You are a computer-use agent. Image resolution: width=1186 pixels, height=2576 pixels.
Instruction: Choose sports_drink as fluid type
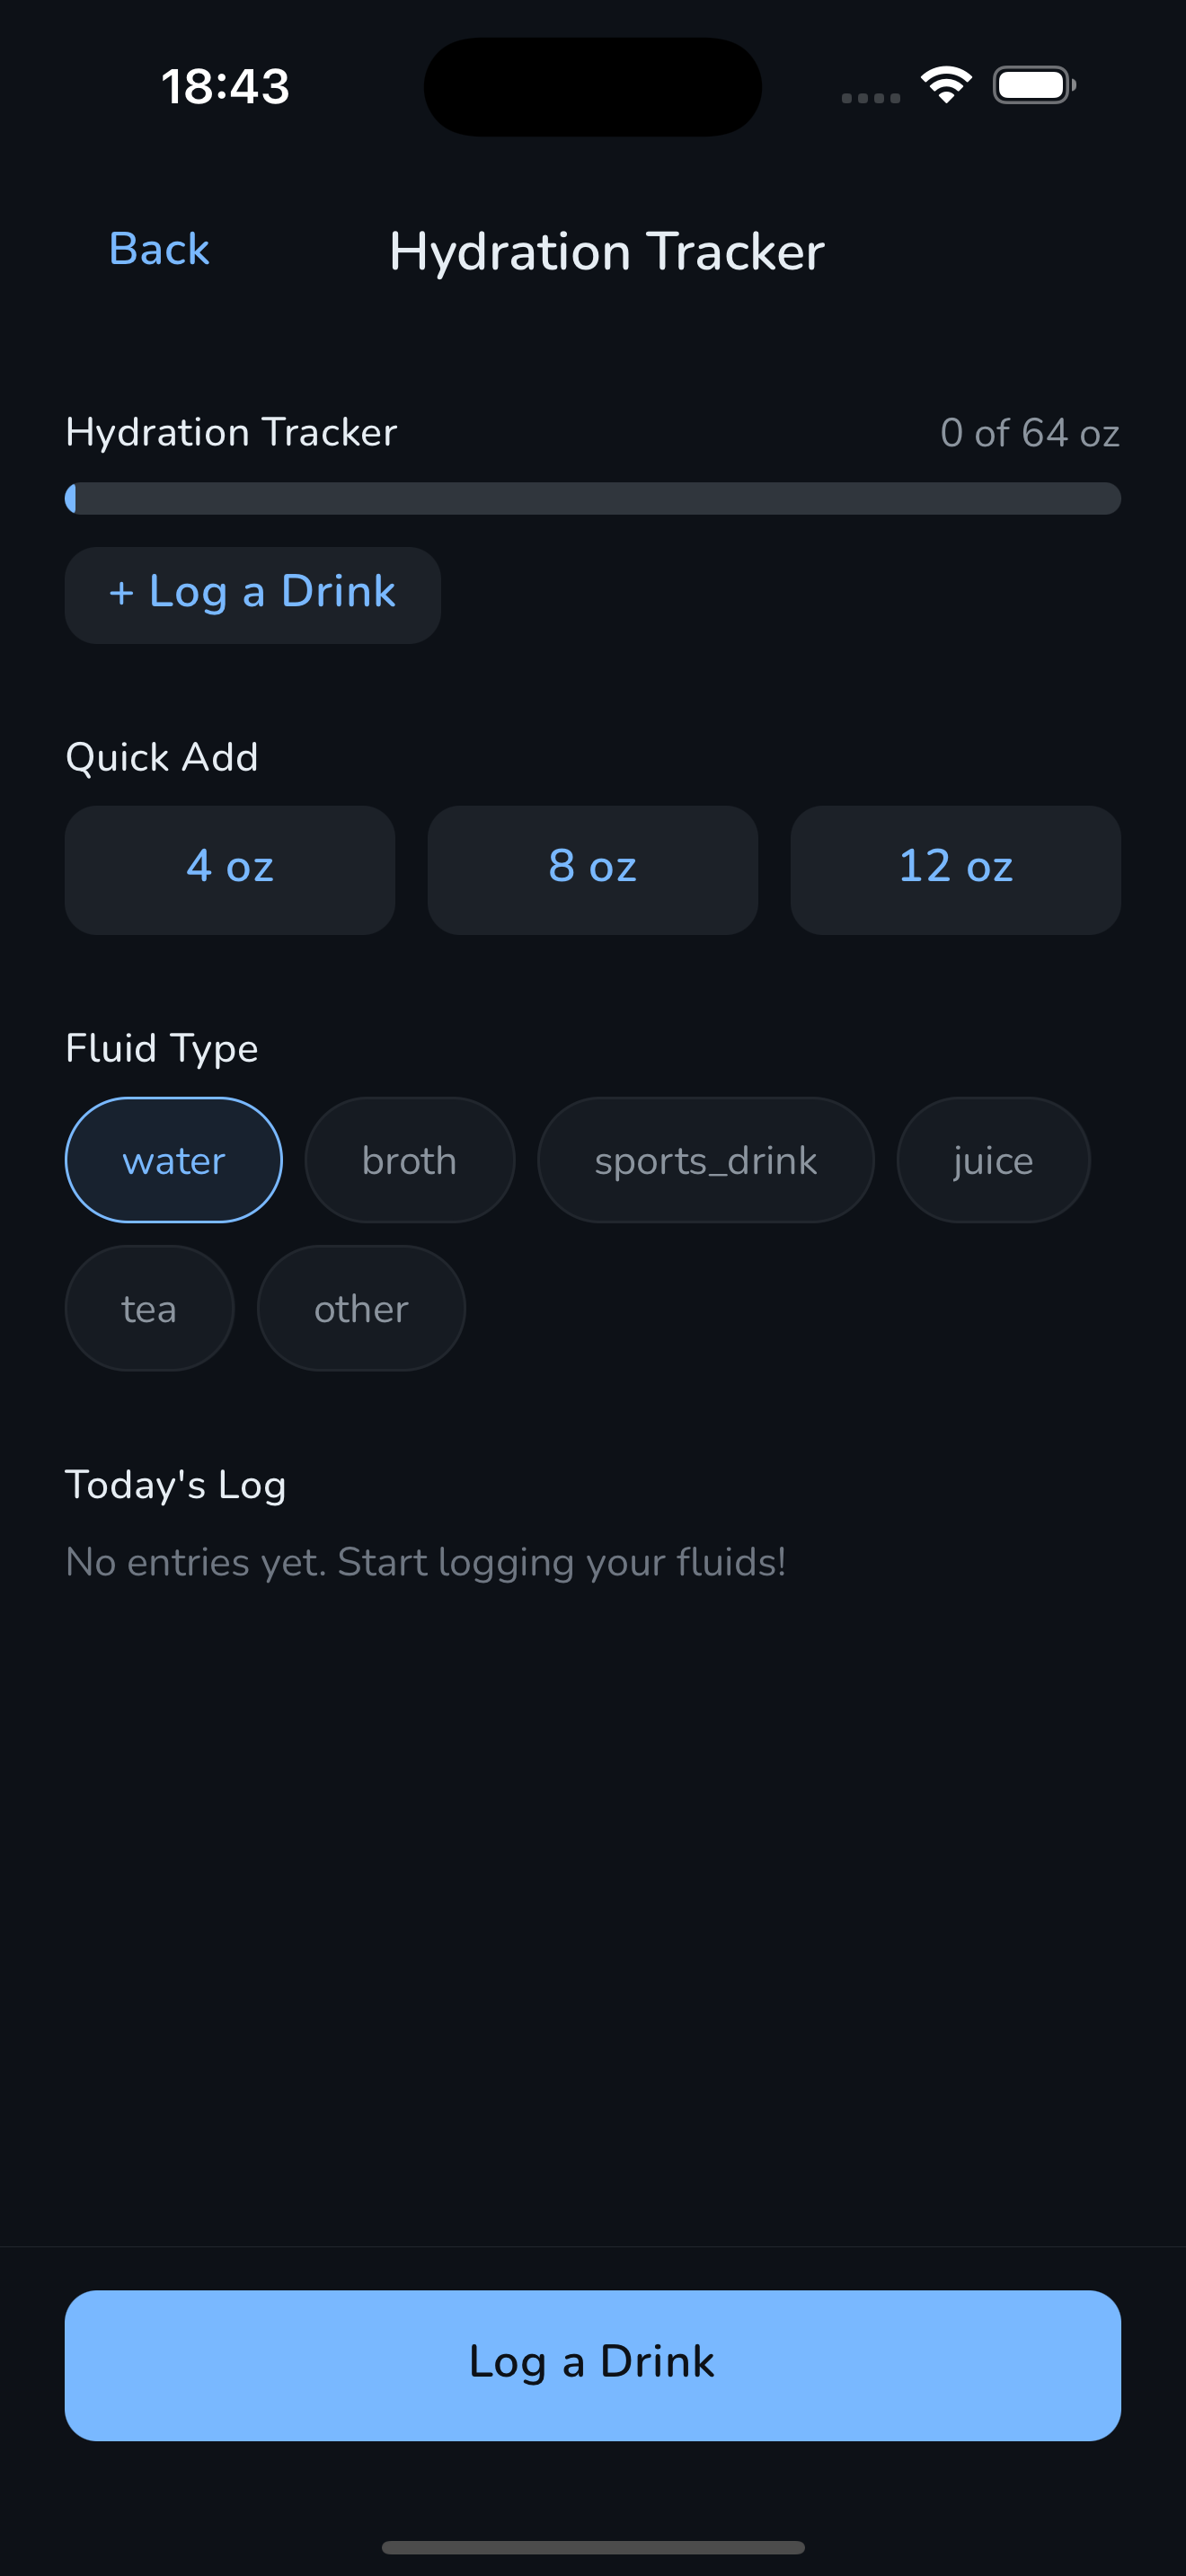705,1160
